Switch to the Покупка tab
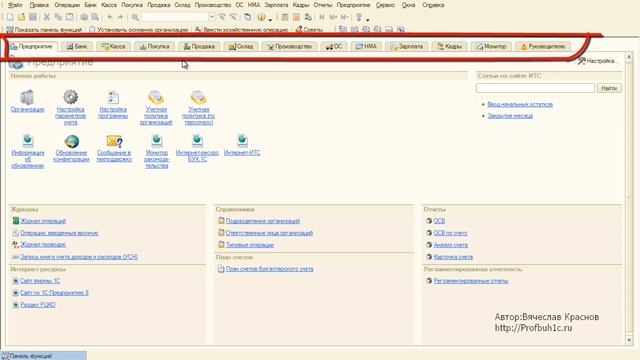The height and width of the screenshot is (360, 640). click(154, 47)
